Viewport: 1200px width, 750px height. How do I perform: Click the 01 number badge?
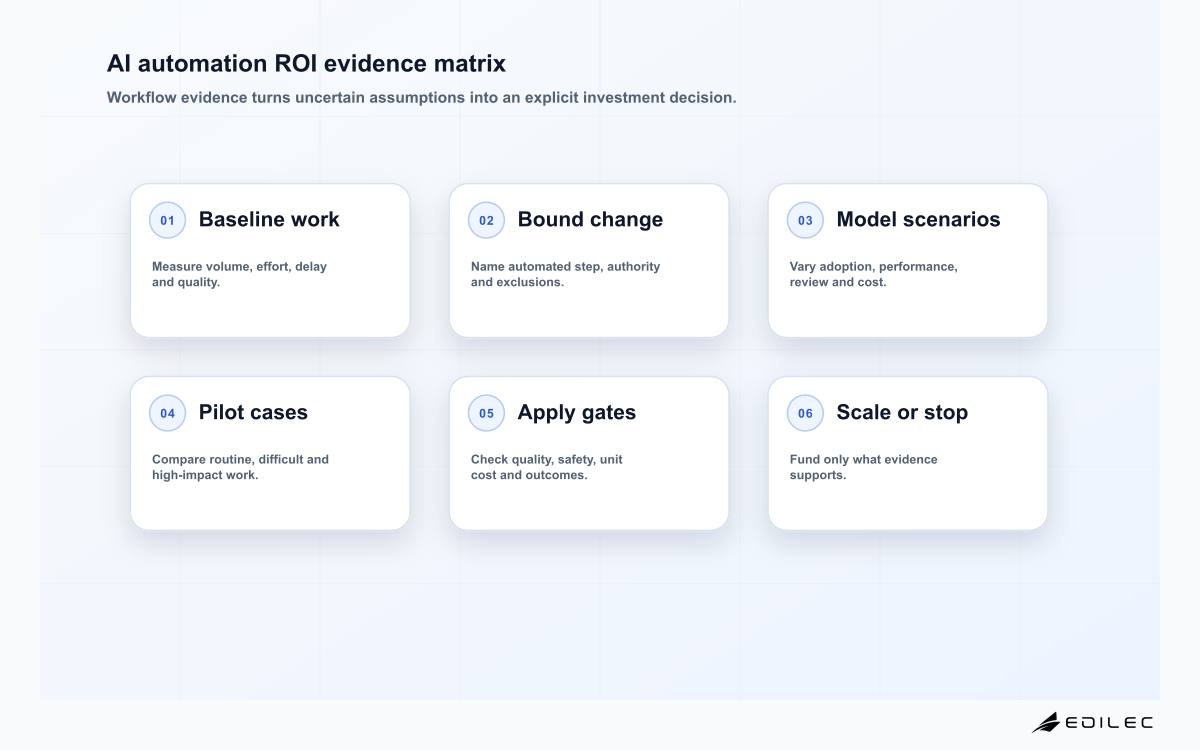[167, 220]
